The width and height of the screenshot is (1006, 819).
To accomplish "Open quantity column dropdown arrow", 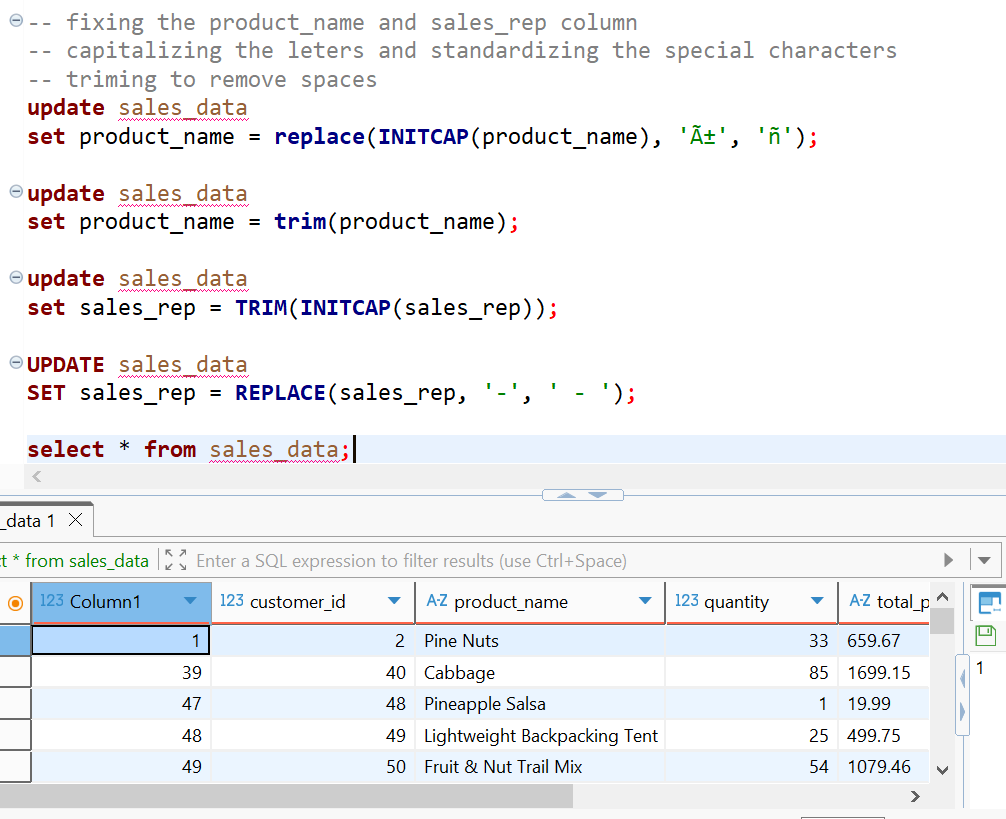I will point(817,601).
